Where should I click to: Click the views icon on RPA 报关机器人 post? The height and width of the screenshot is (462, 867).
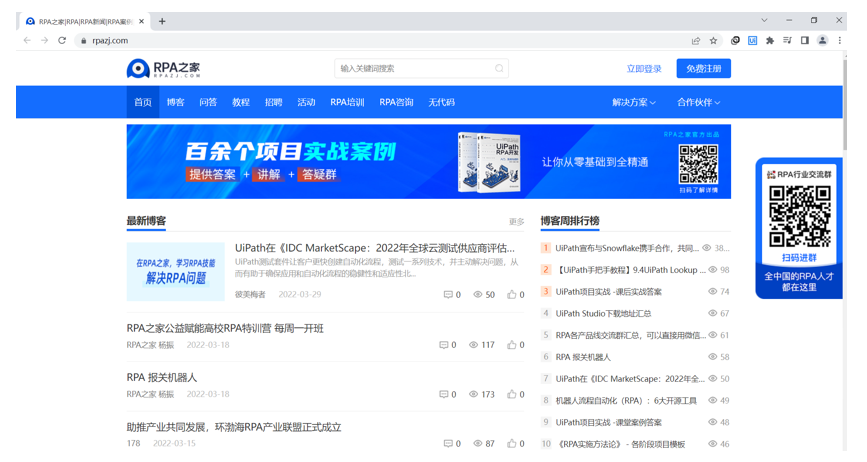coord(473,394)
